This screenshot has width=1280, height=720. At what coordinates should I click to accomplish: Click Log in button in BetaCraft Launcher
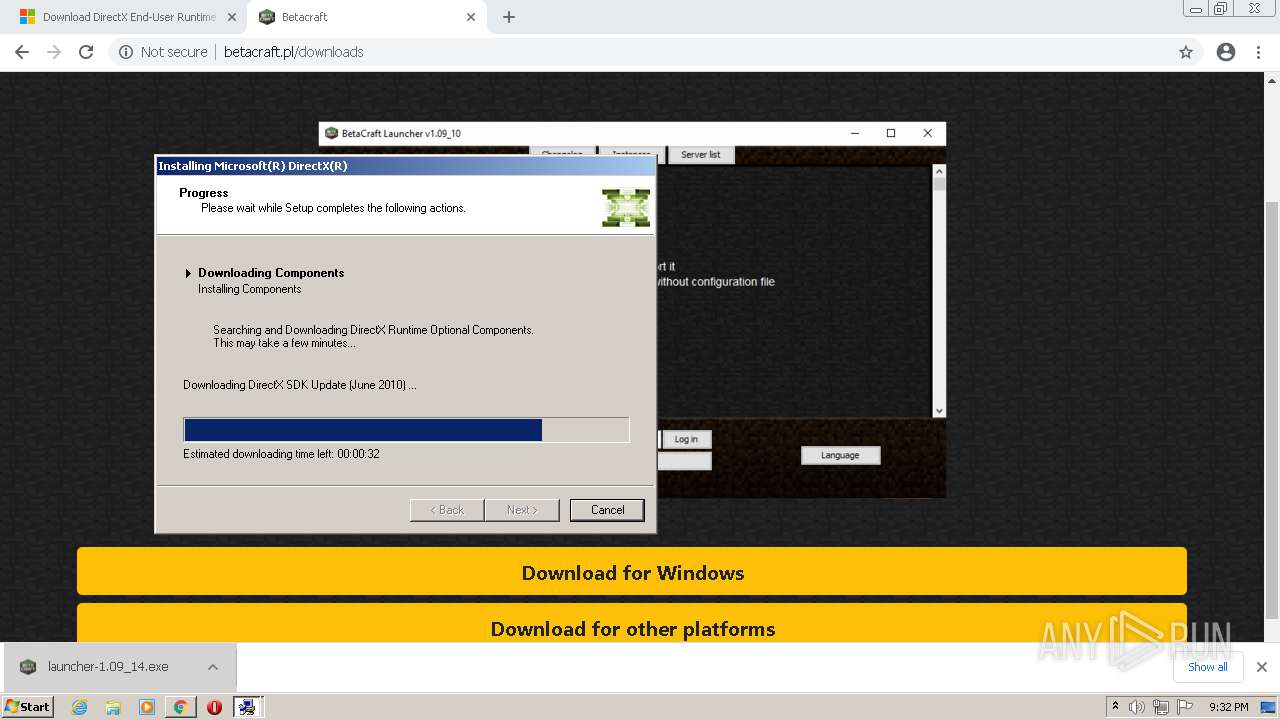pos(686,439)
